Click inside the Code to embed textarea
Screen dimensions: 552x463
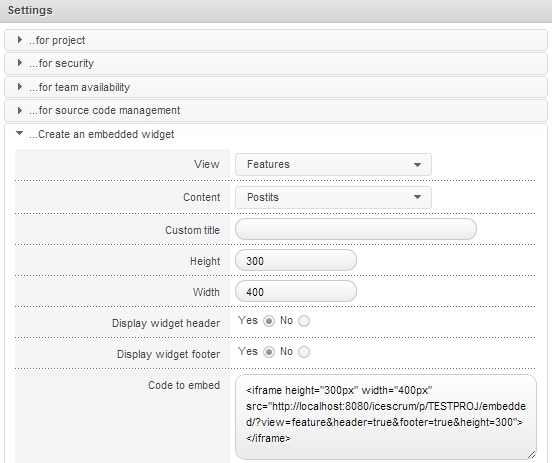tap(386, 417)
